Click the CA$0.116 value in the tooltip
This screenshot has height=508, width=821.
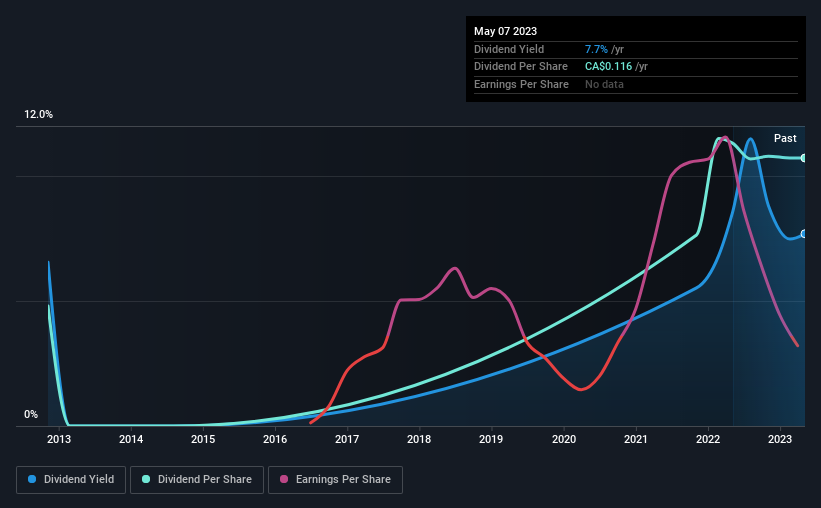click(608, 67)
